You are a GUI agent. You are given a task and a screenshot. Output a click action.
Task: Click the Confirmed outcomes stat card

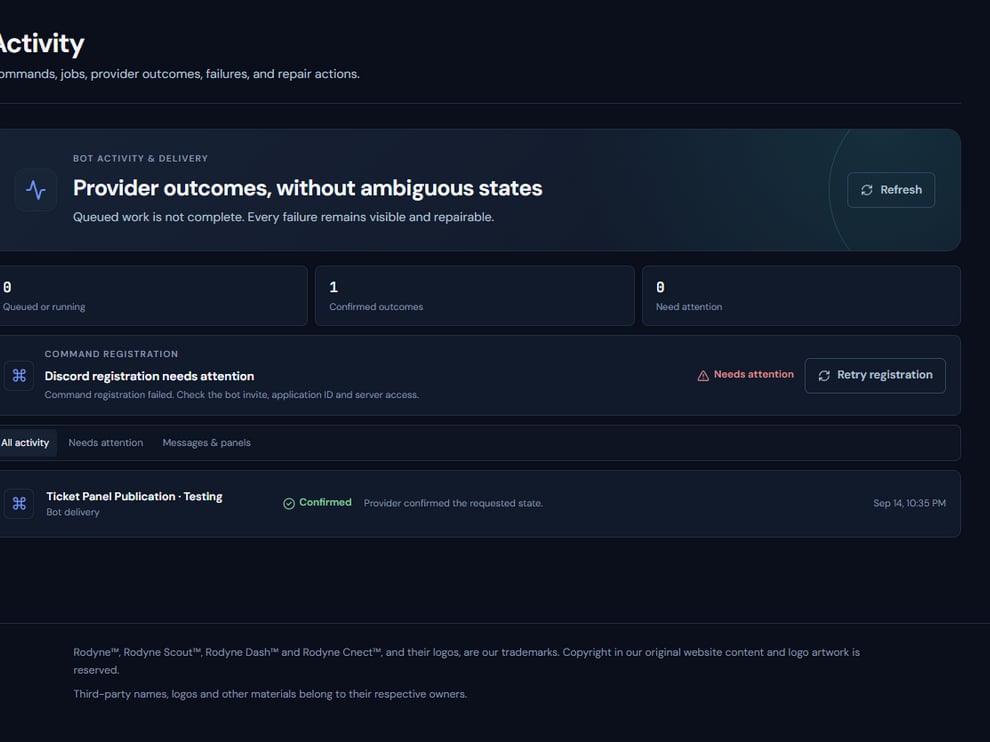[475, 296]
